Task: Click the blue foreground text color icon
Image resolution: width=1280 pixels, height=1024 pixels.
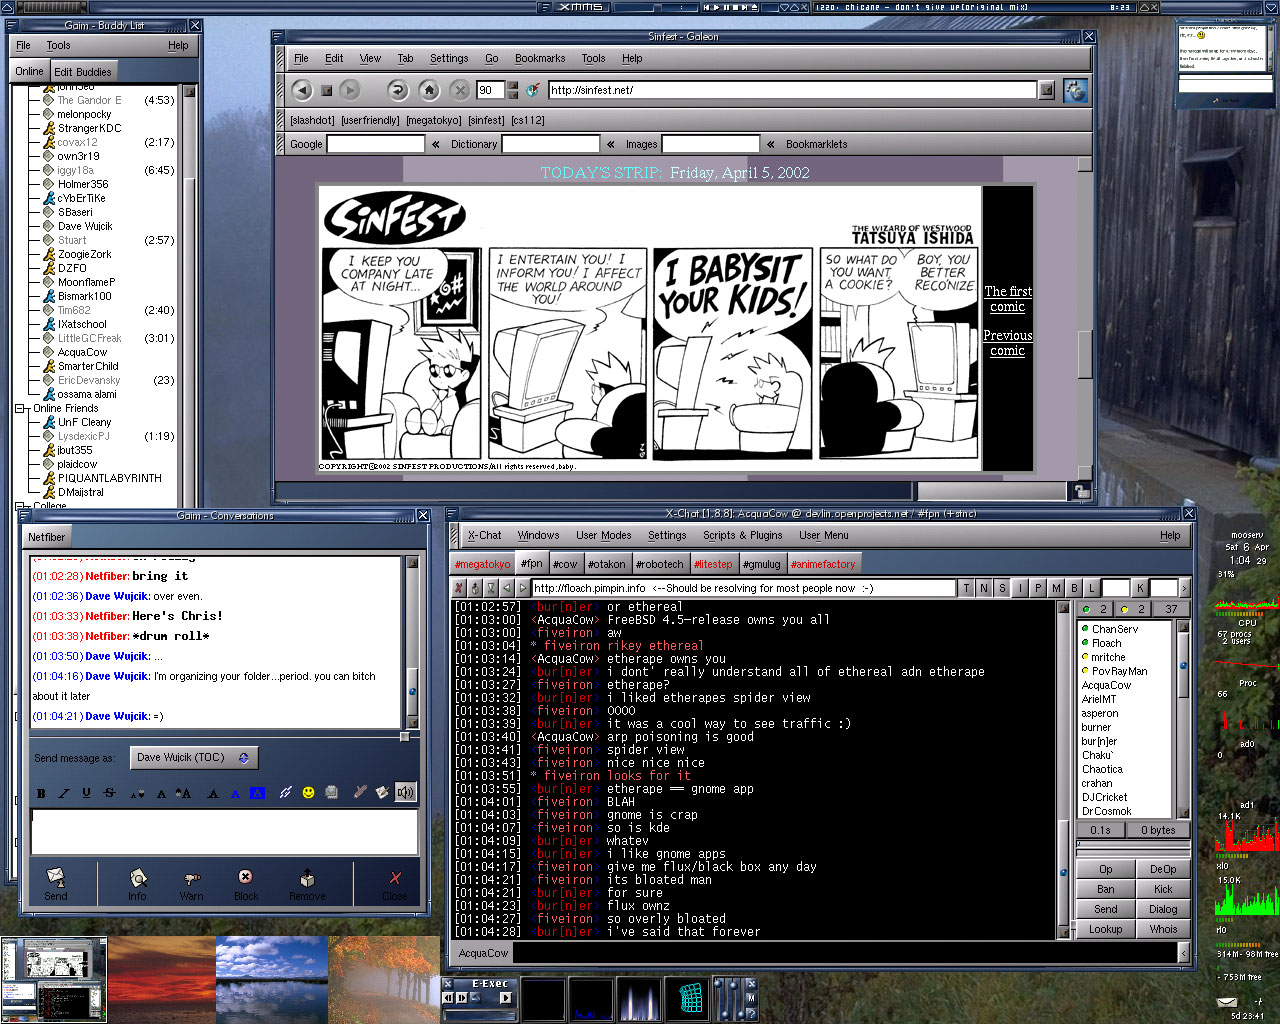Action: click(x=235, y=793)
